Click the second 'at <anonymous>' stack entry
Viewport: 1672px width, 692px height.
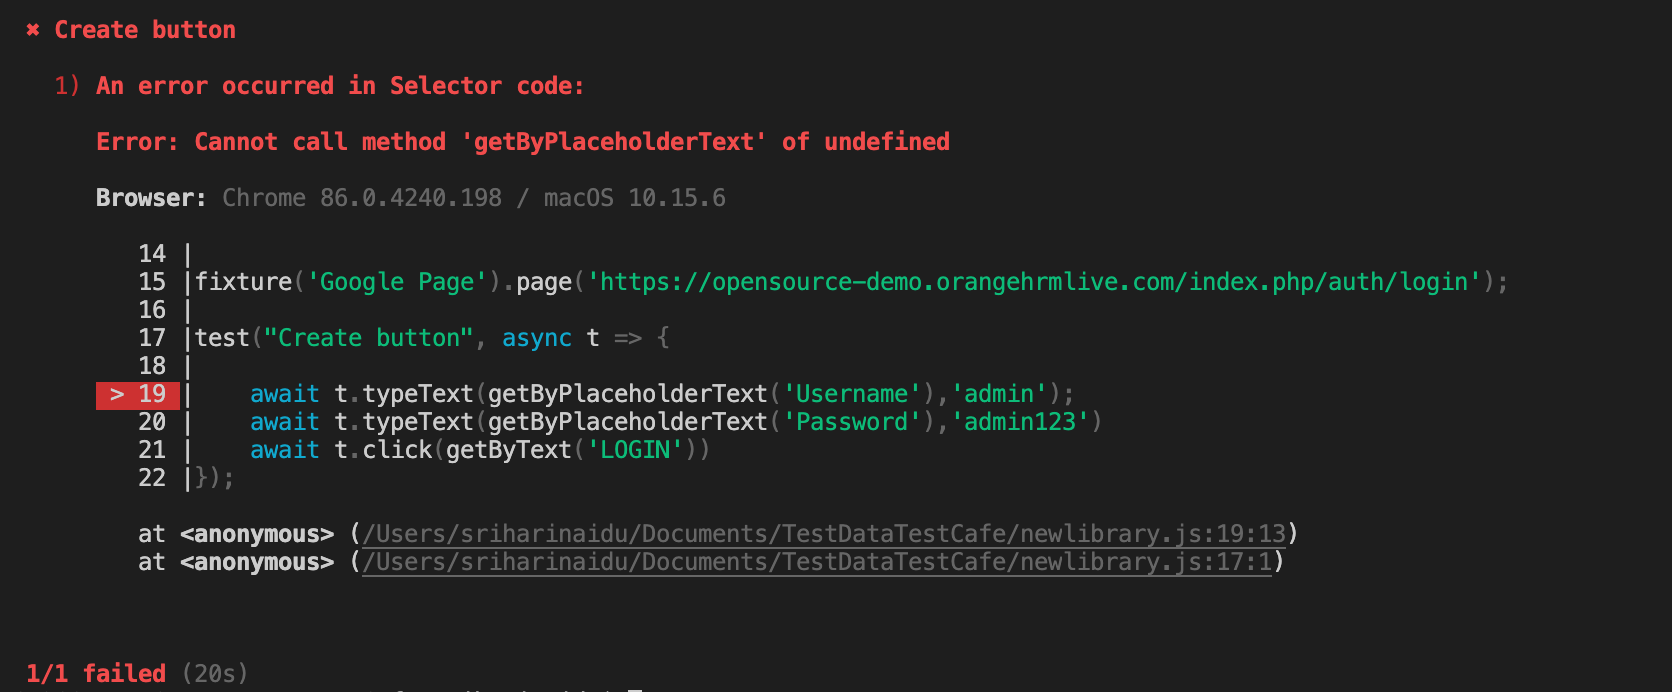tap(236, 562)
